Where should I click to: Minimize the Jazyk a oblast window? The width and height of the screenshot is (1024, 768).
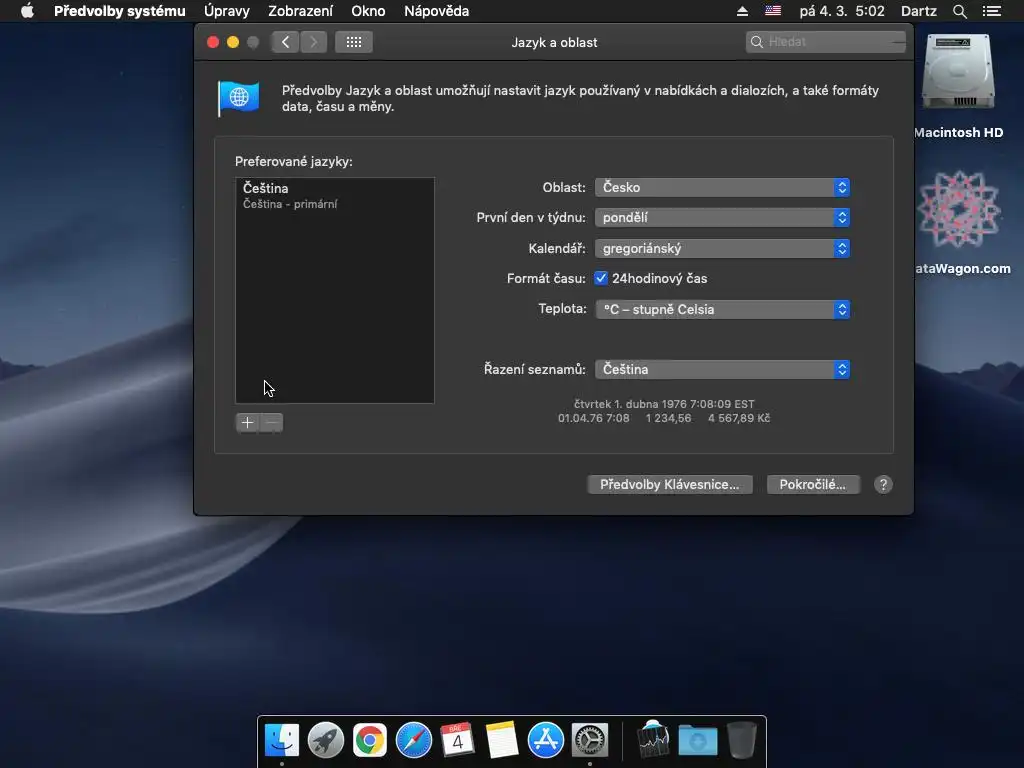click(232, 42)
